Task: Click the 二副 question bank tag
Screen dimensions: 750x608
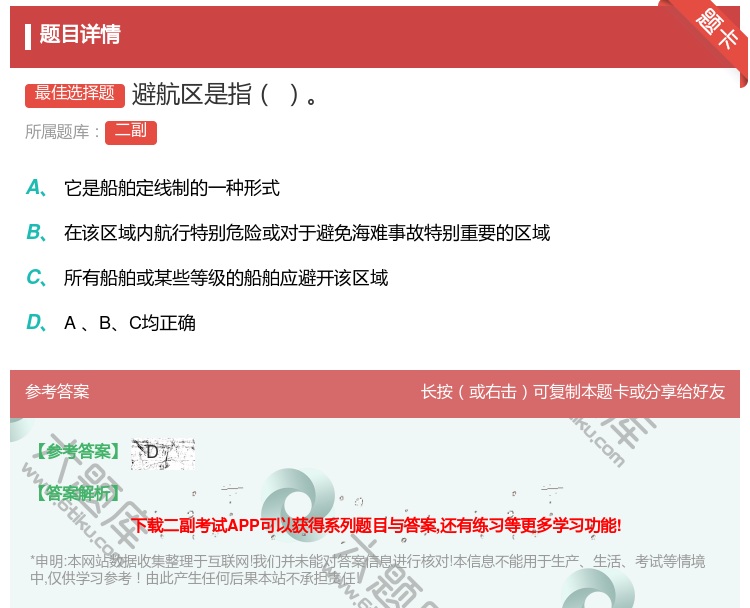Action: (x=131, y=132)
